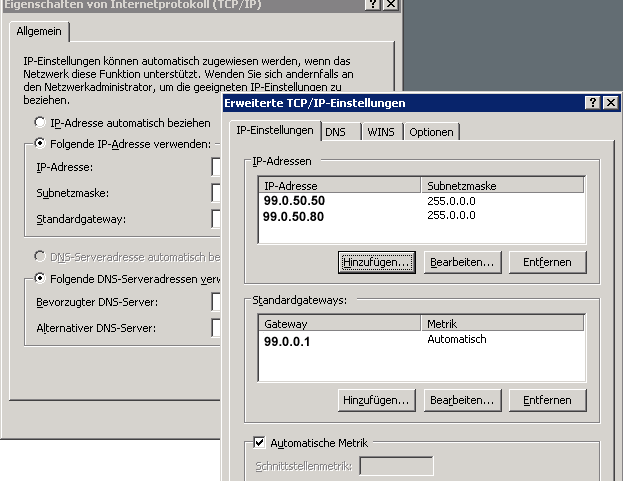Click the IP-Adresse field in Allgemein tab
Viewport: 623px width, 481px height.
pos(216,167)
